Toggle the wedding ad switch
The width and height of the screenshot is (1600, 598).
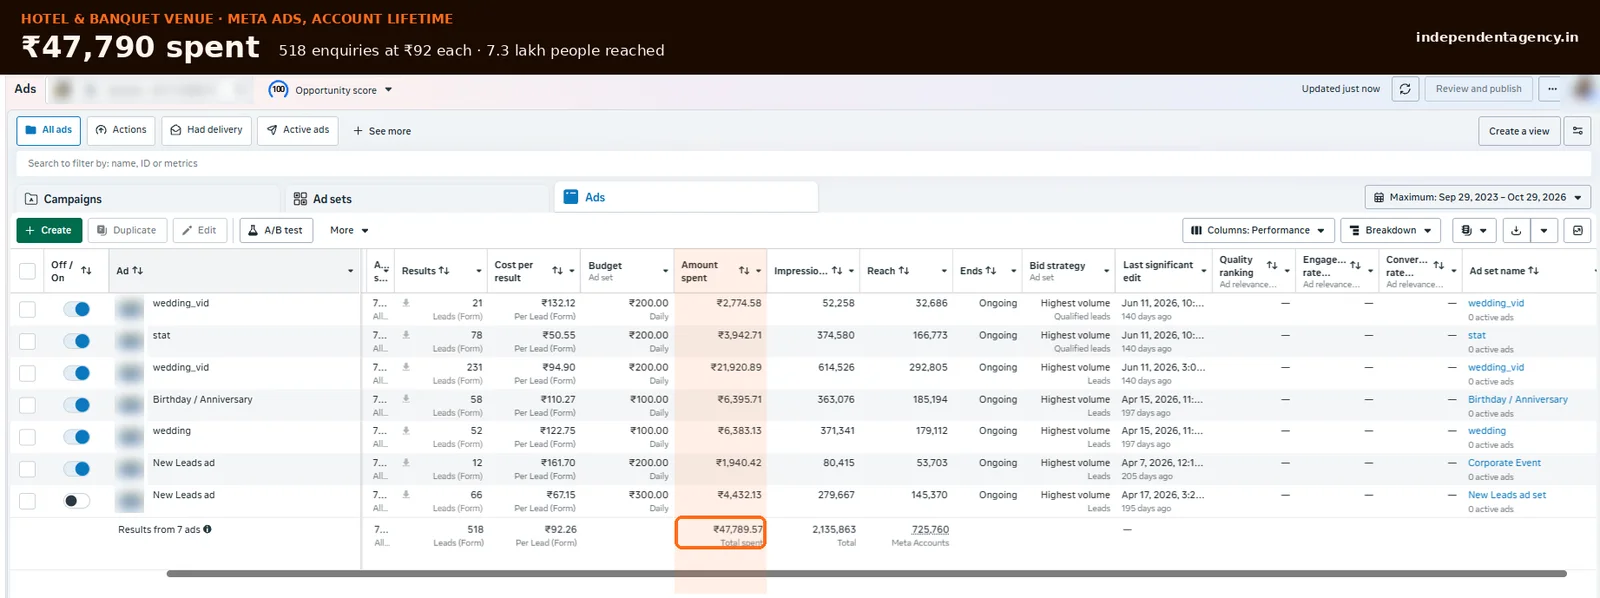point(76,437)
